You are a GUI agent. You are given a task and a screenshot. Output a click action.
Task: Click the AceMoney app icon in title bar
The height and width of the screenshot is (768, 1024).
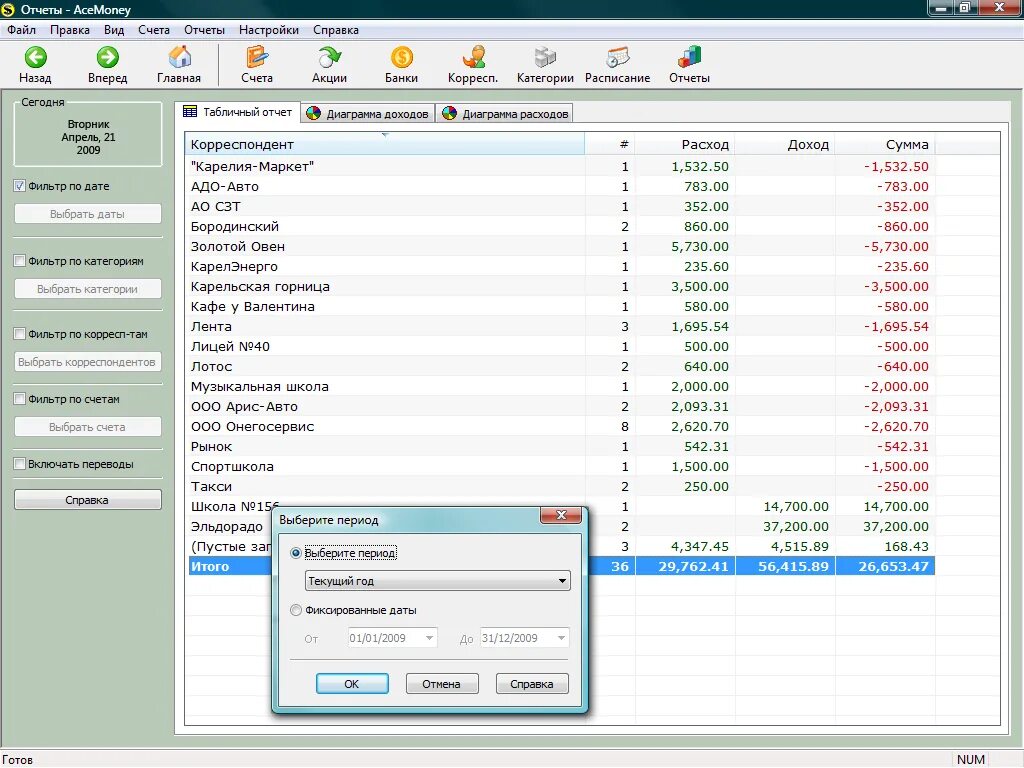coord(8,9)
